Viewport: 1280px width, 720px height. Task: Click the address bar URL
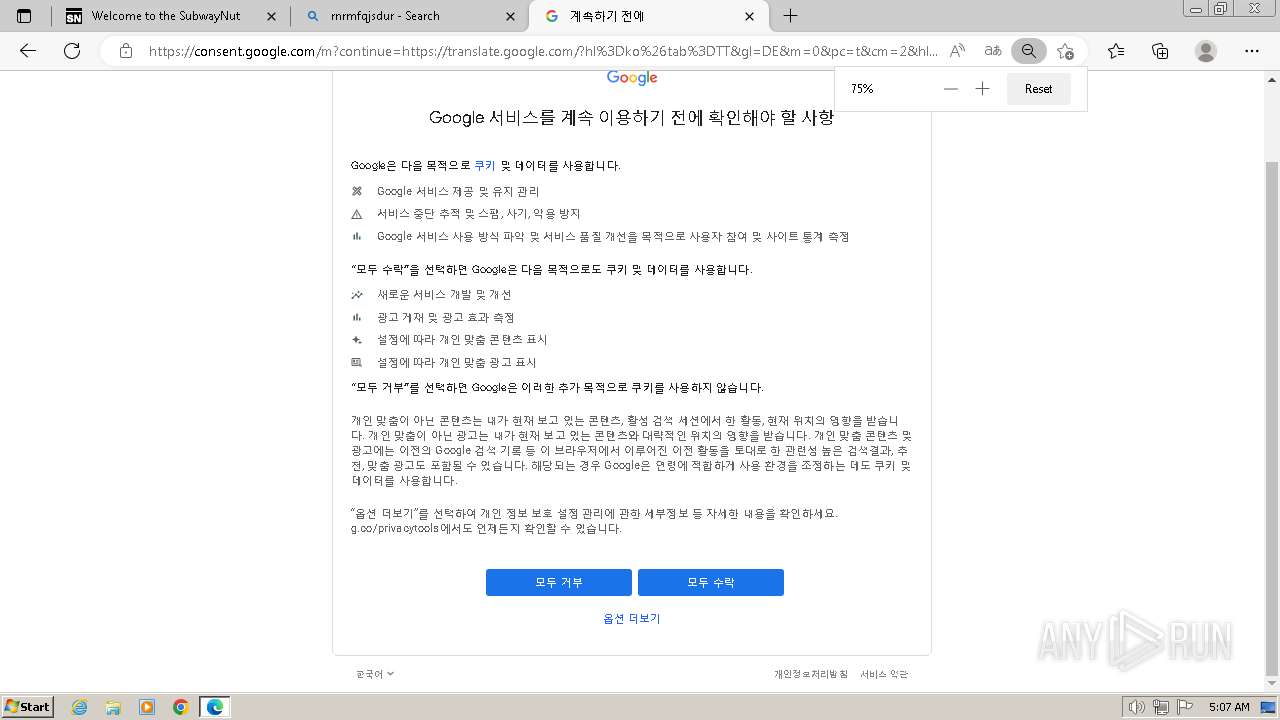(543, 51)
